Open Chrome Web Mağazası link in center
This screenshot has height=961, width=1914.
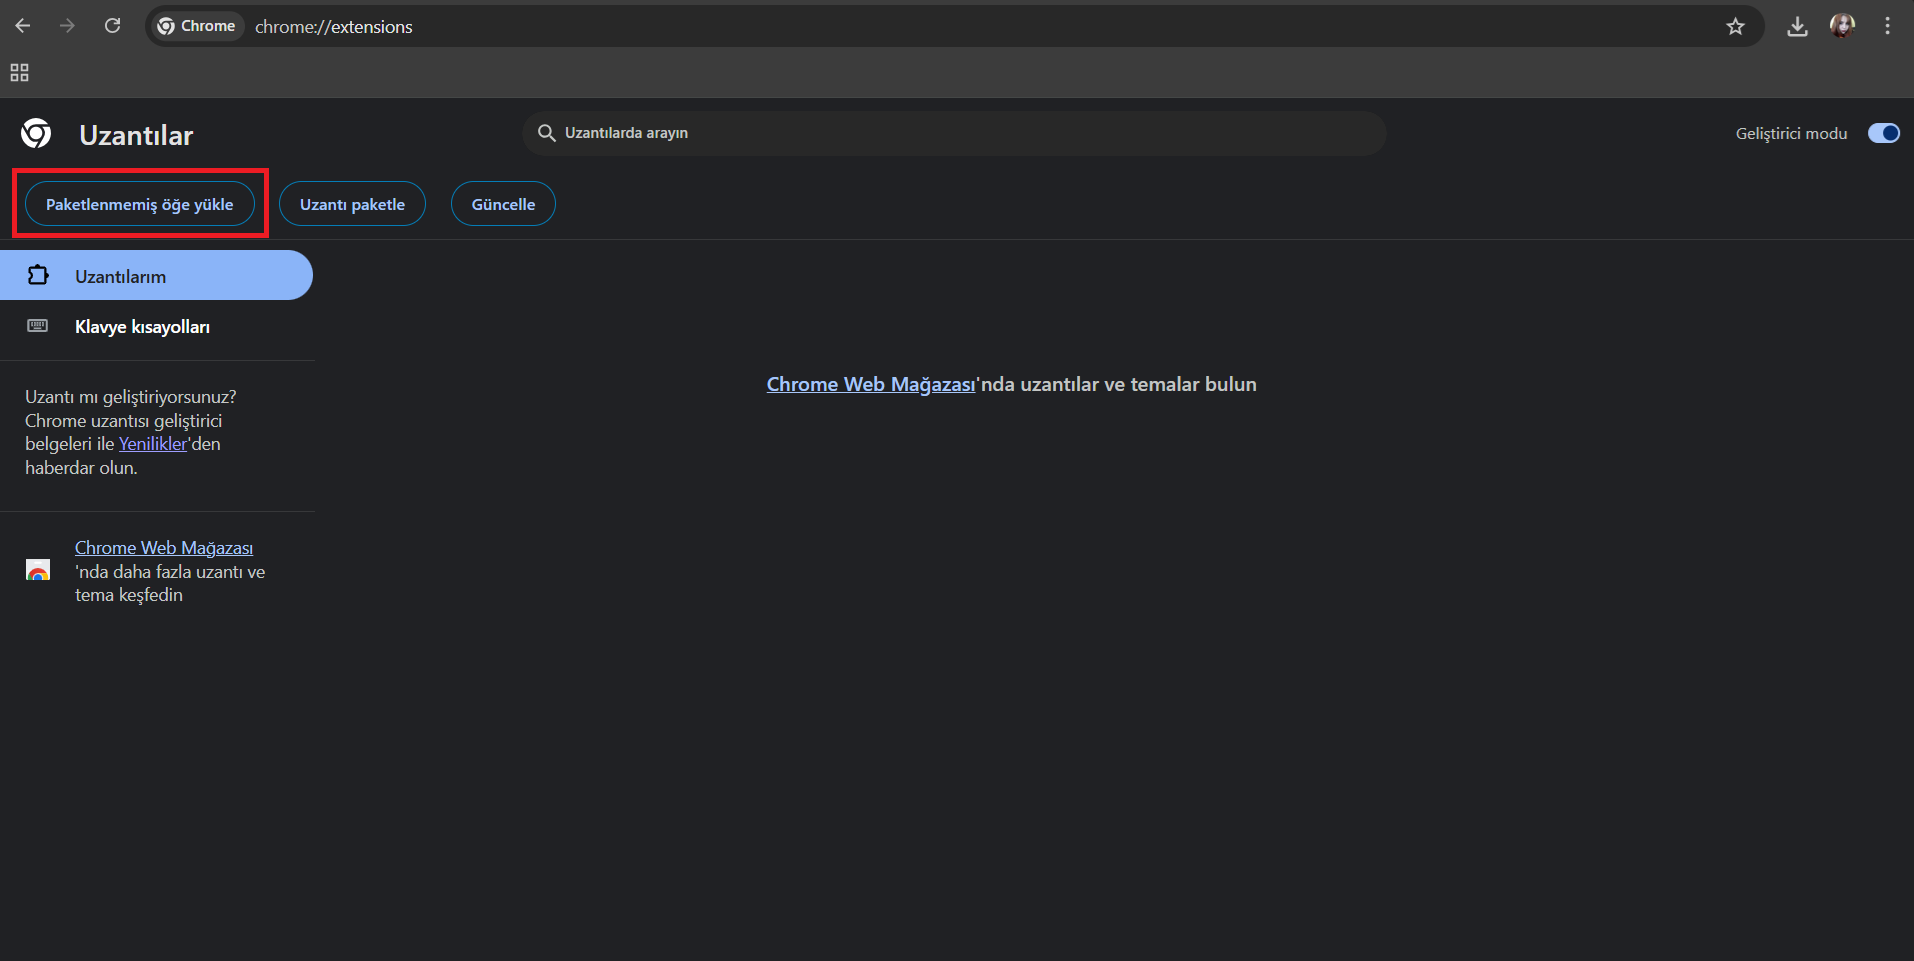(871, 384)
